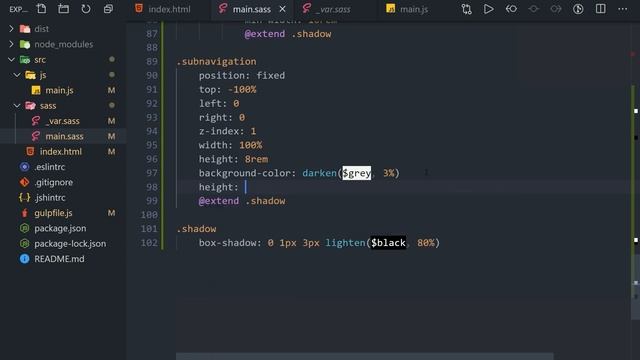
Task: Click the .subnavigation selector on line 89
Action: [x=216, y=62]
